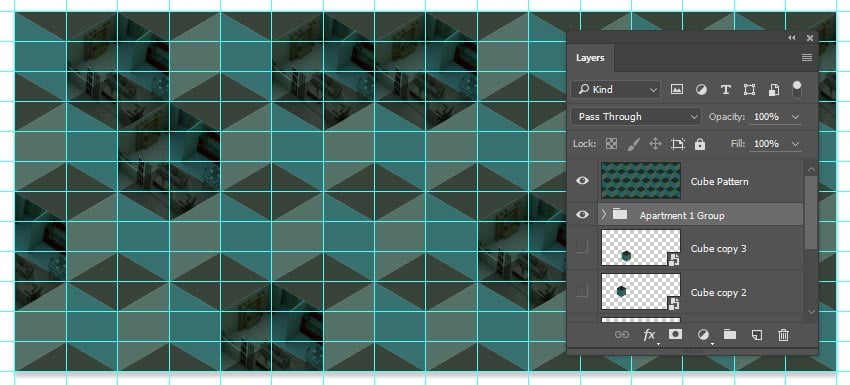Toggle layer filtering on or off
The height and width of the screenshot is (385, 850).
[796, 89]
